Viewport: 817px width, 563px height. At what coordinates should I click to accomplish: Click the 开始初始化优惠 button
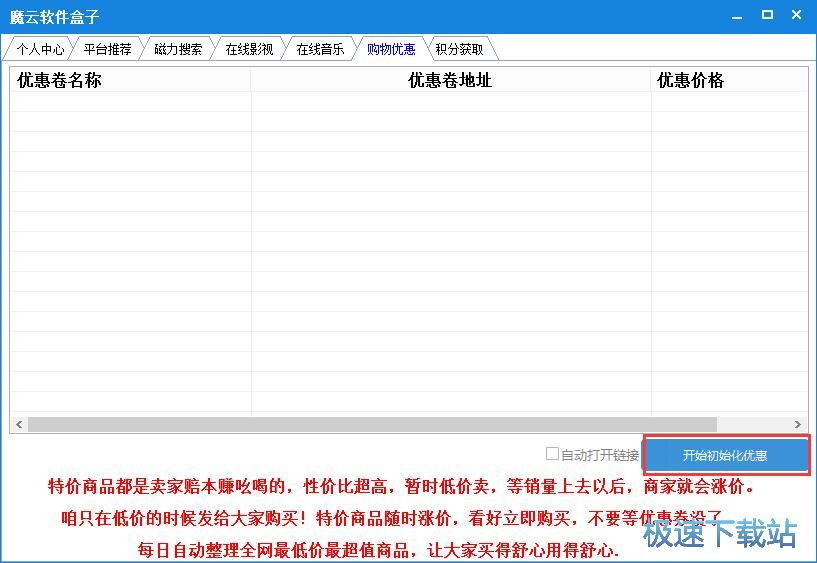(x=725, y=455)
